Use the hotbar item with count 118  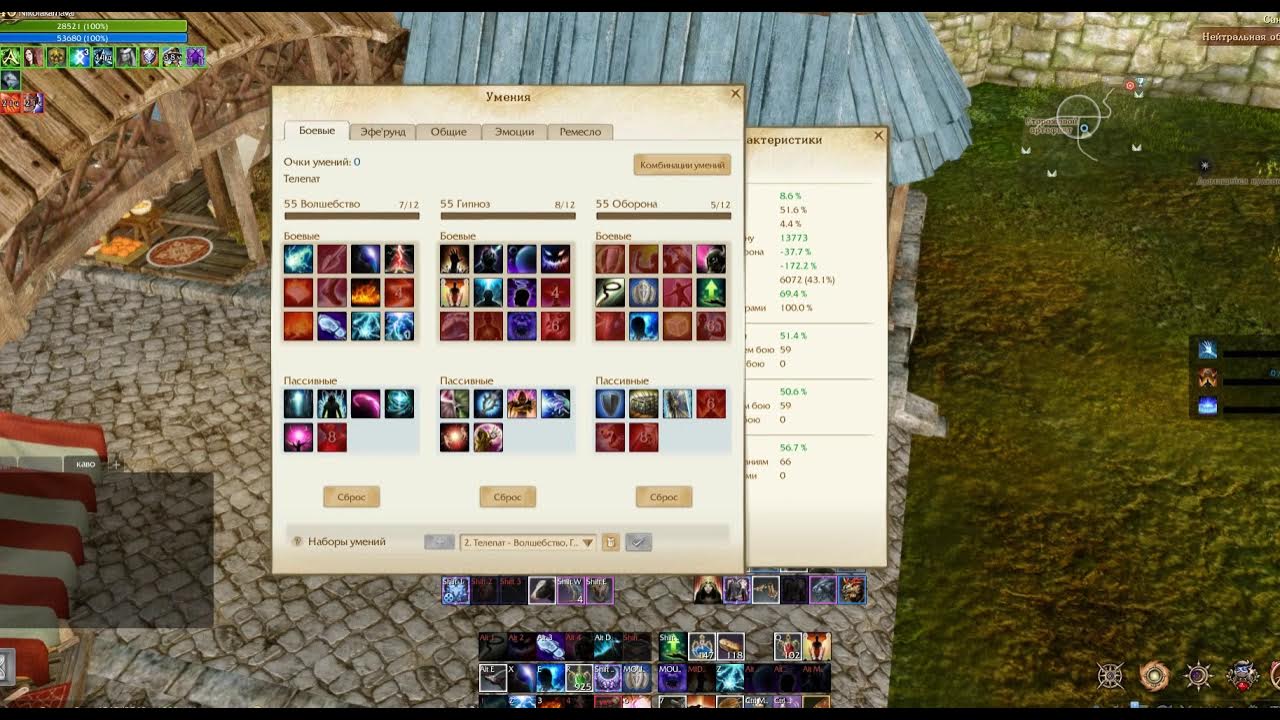[731, 647]
